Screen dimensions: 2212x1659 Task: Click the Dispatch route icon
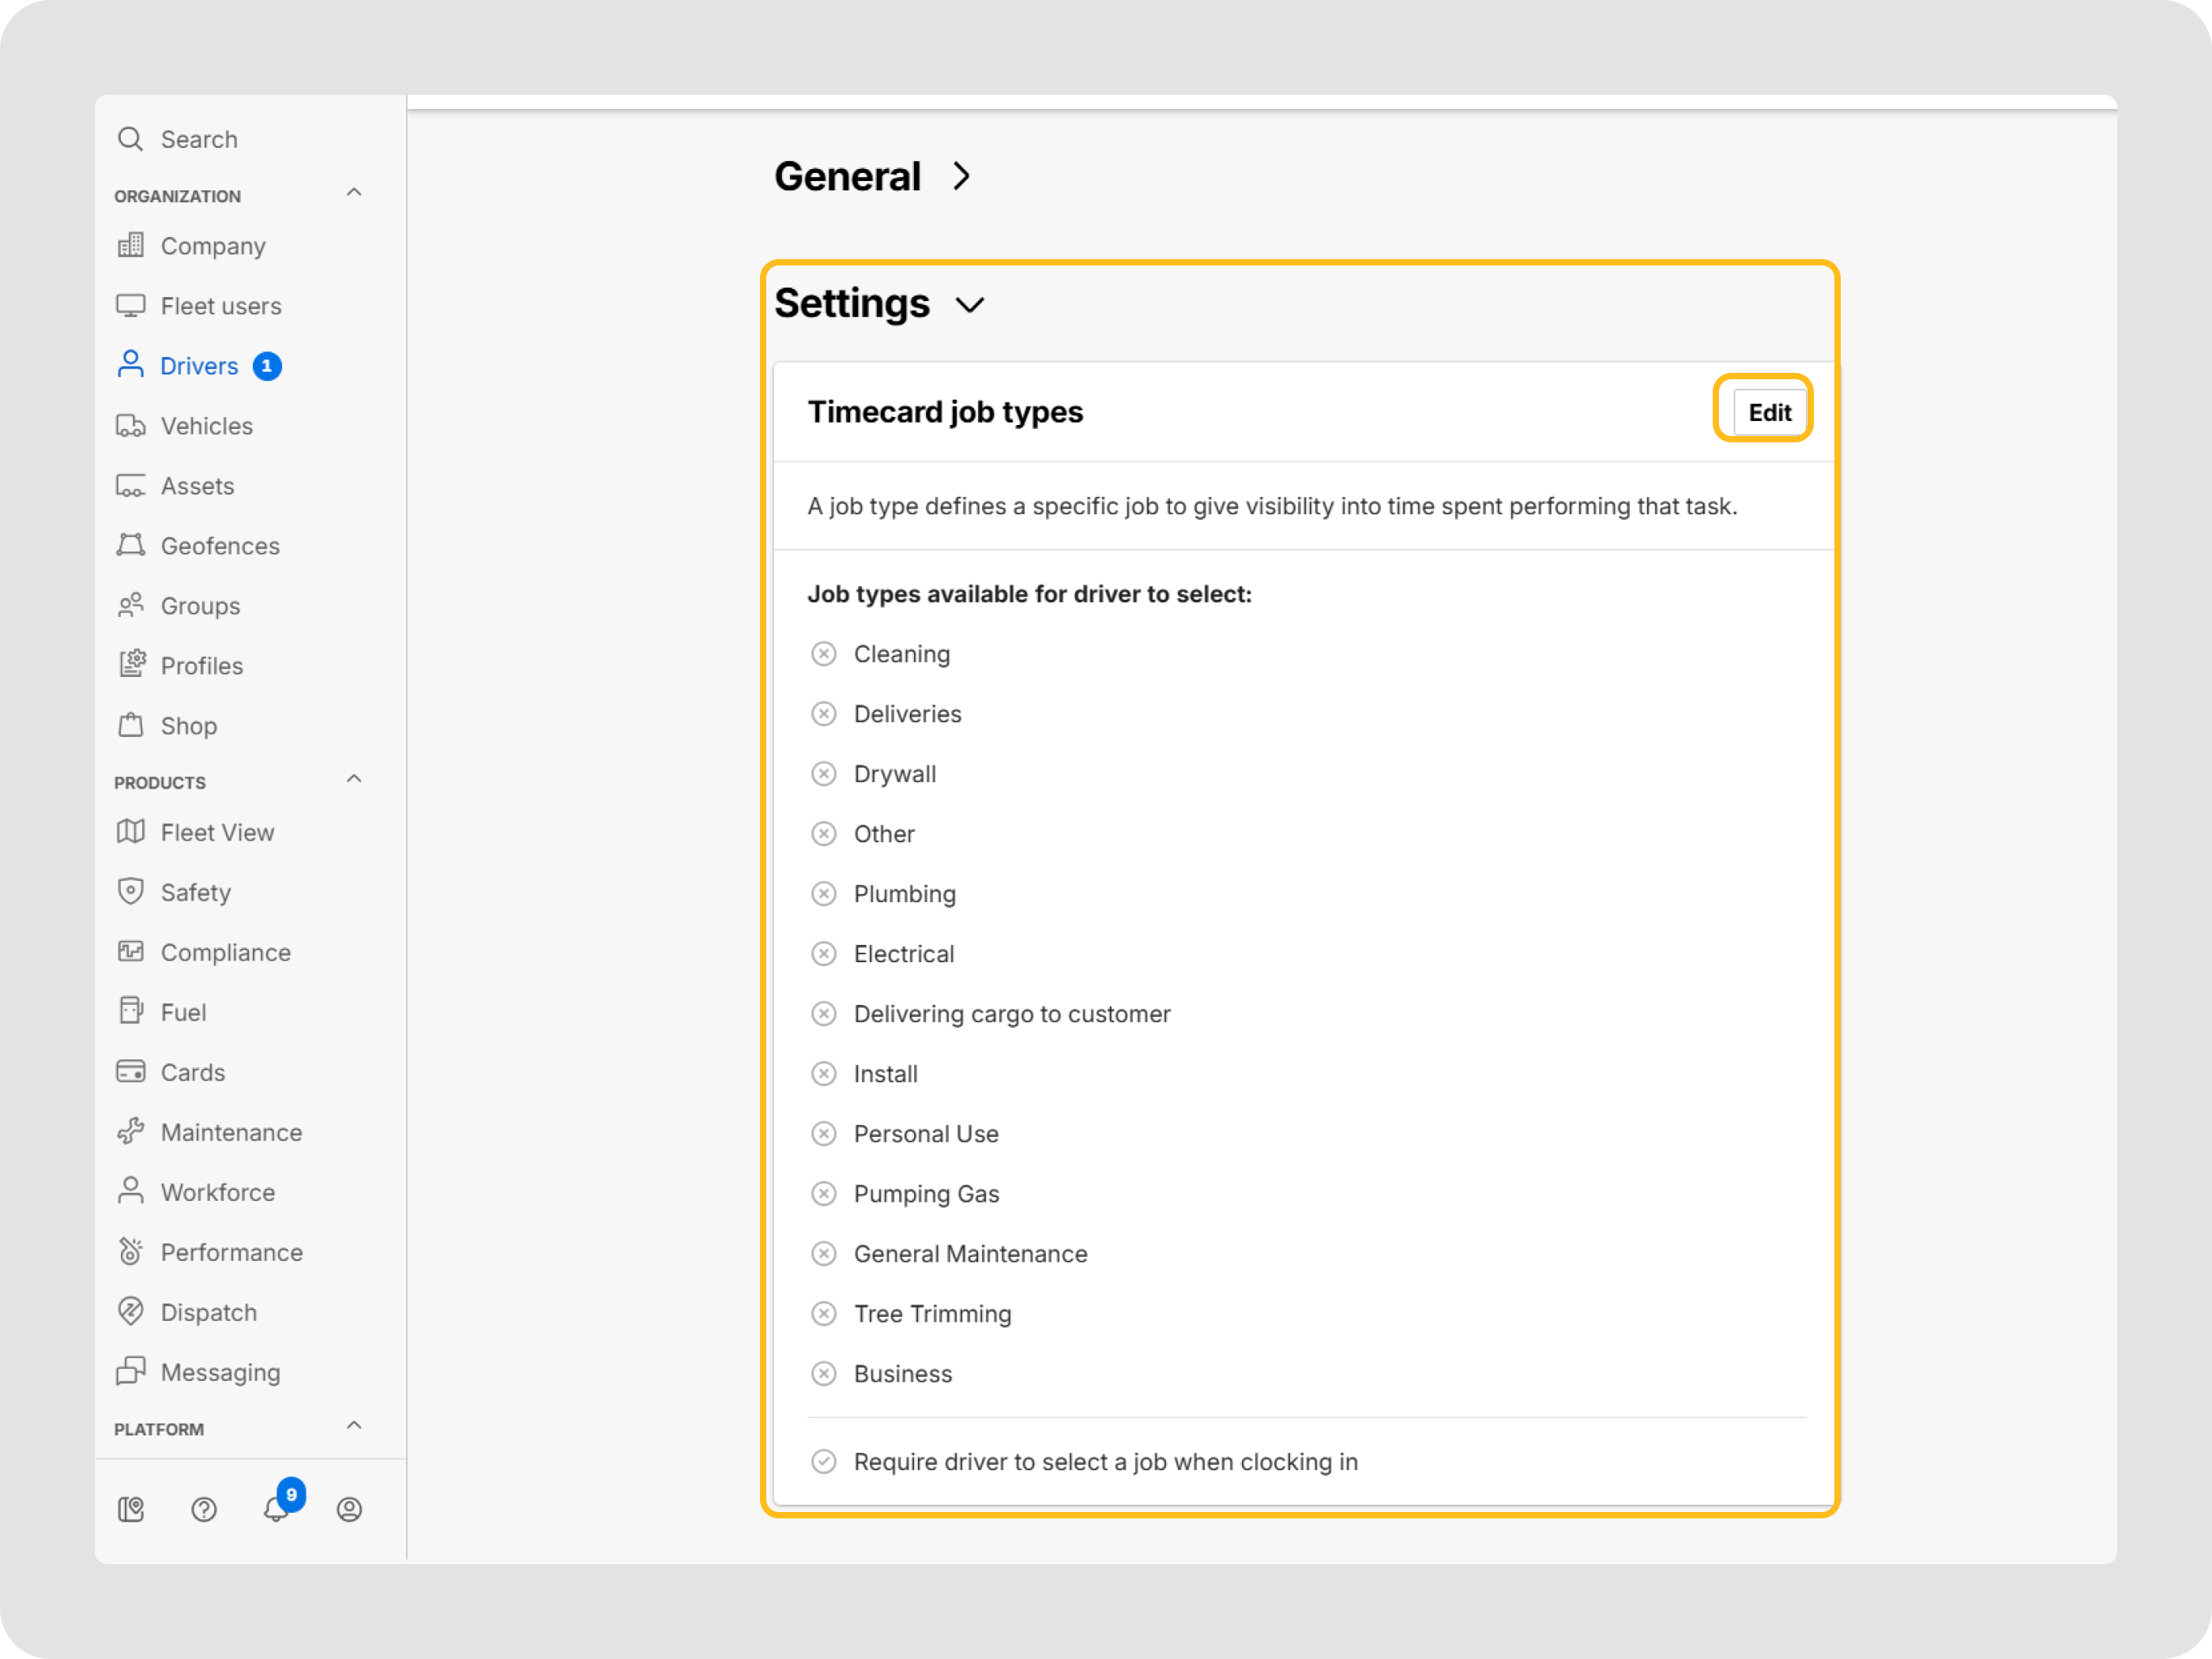130,1311
